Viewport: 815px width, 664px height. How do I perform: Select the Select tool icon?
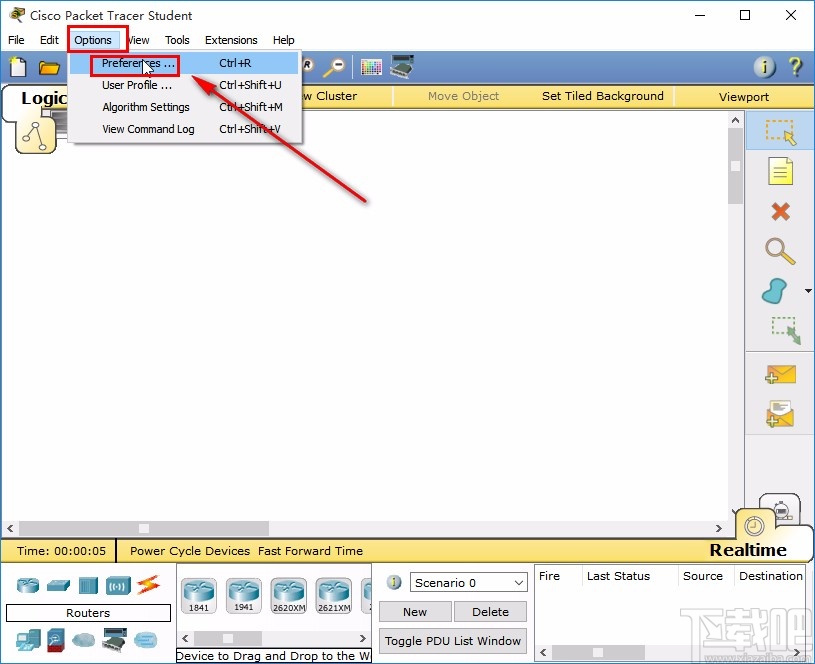780,132
